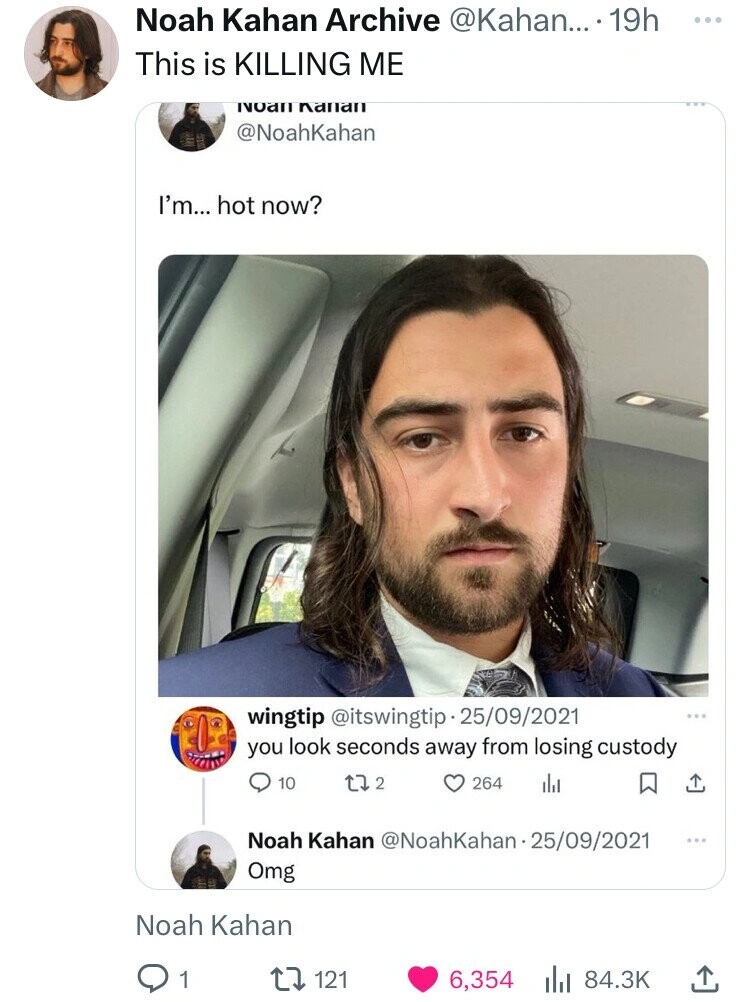Open more options for the main post

710,21
